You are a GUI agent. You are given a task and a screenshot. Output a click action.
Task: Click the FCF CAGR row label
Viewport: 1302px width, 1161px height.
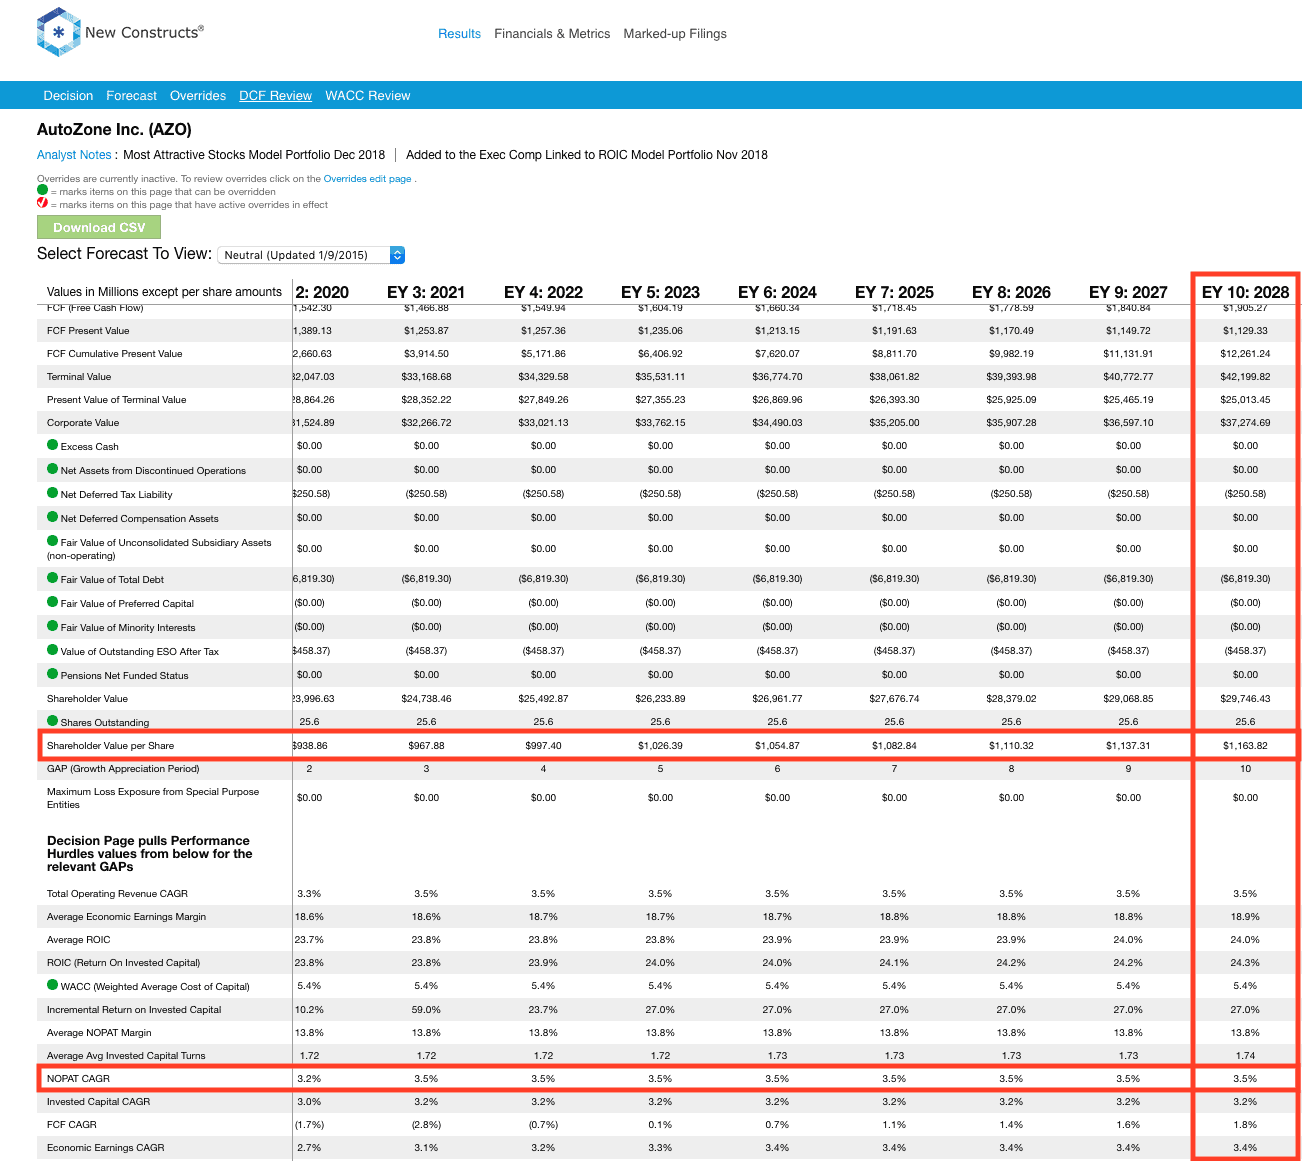72,1125
